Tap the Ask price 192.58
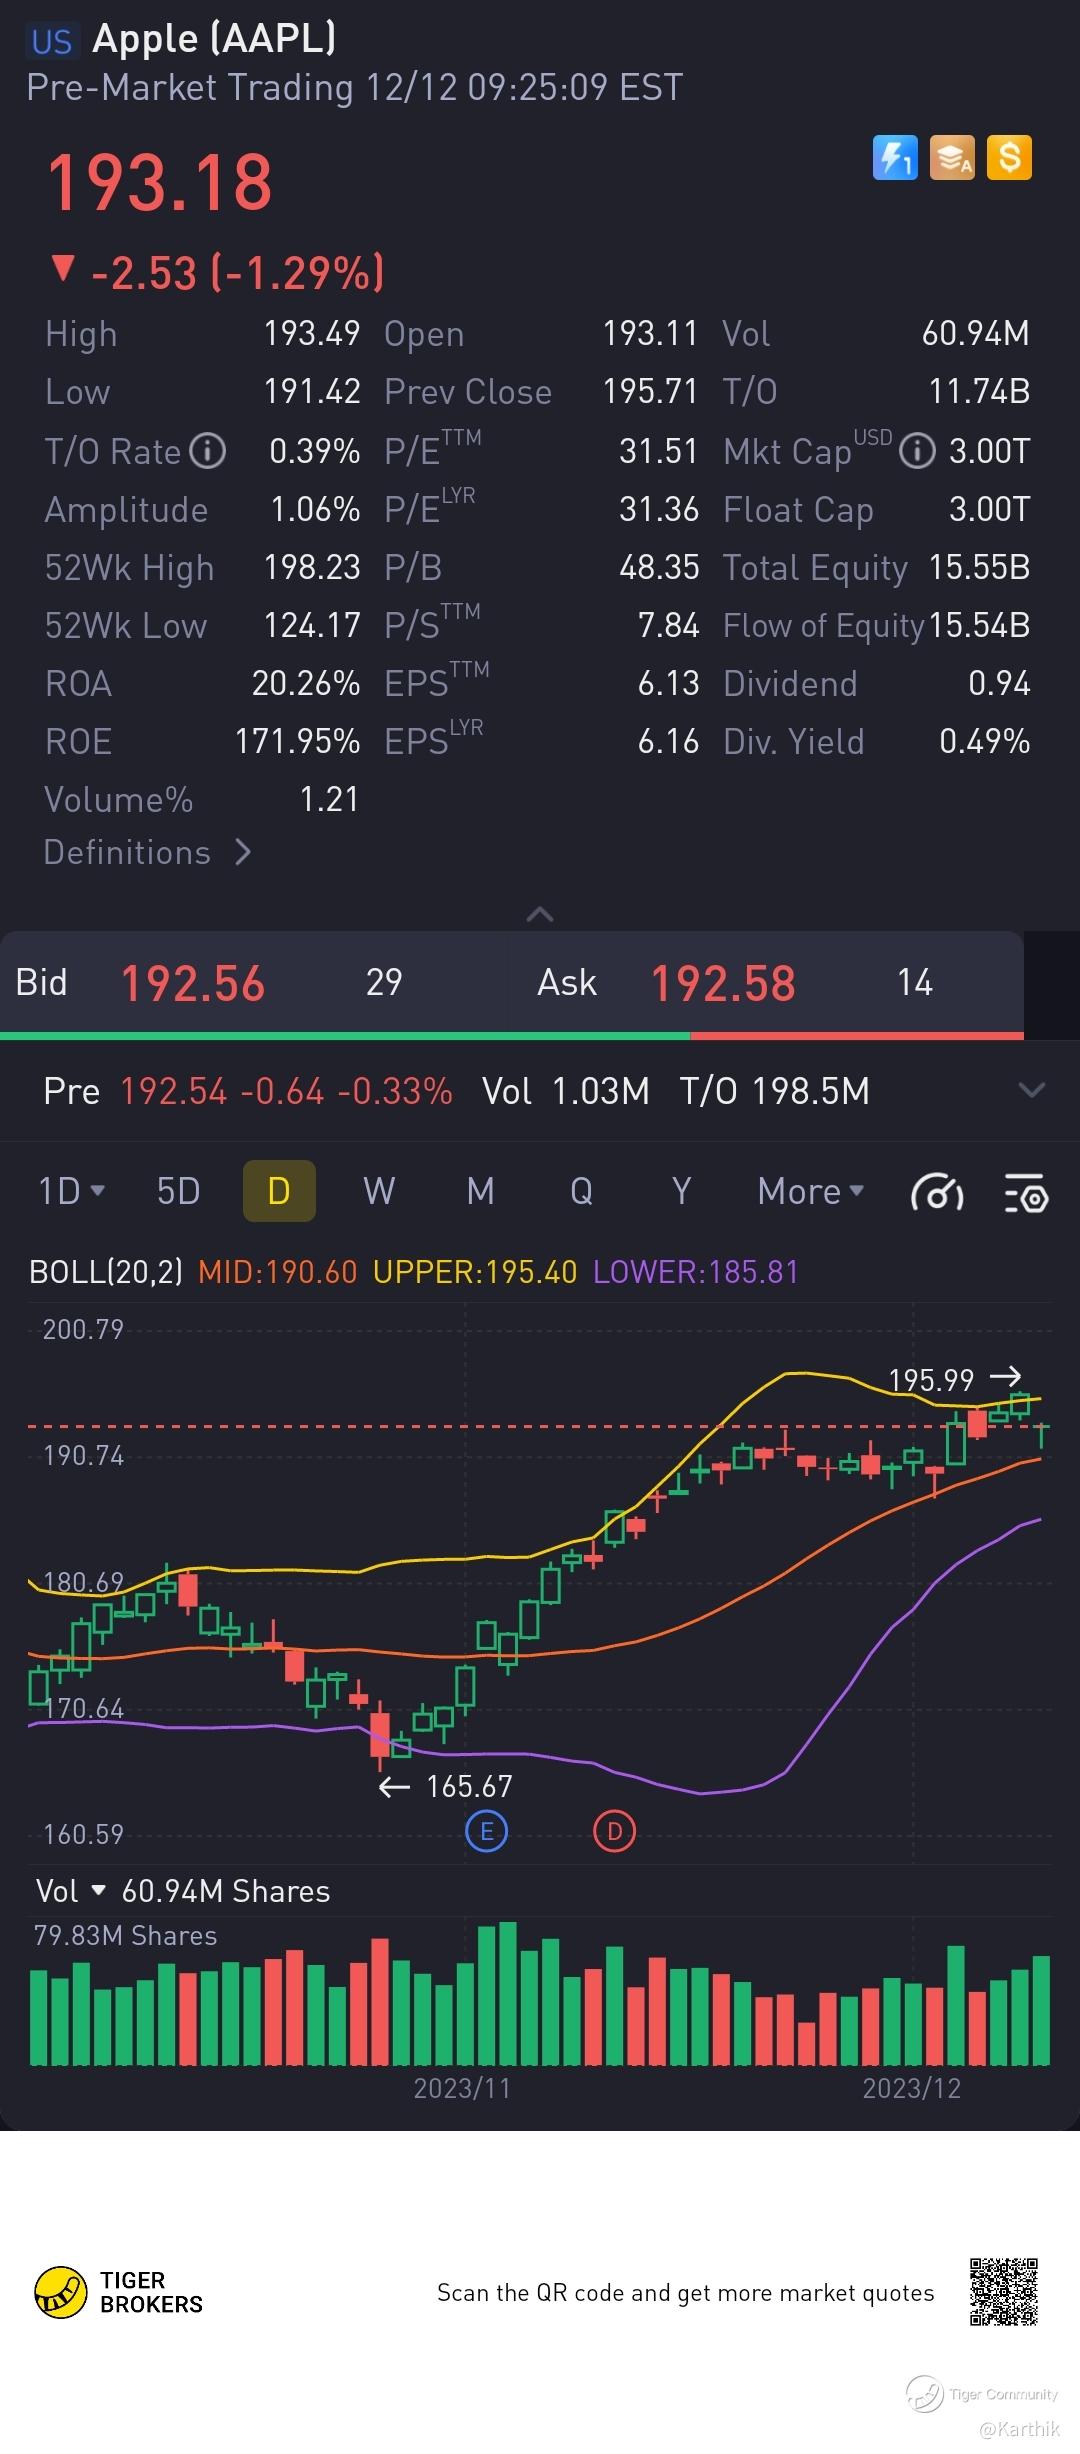Viewport: 1080px width, 2454px height. [723, 983]
